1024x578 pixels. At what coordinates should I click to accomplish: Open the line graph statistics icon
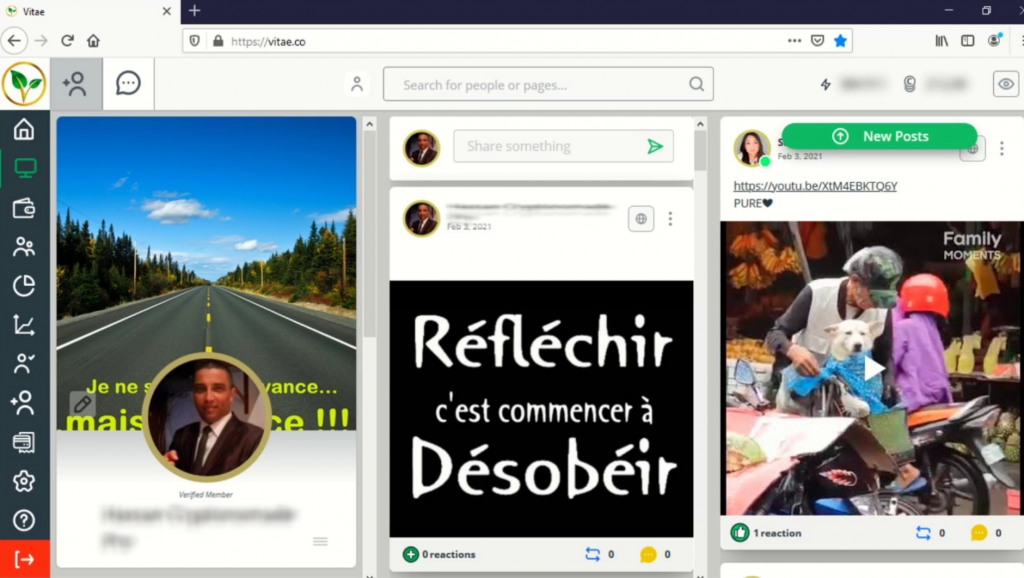click(24, 325)
